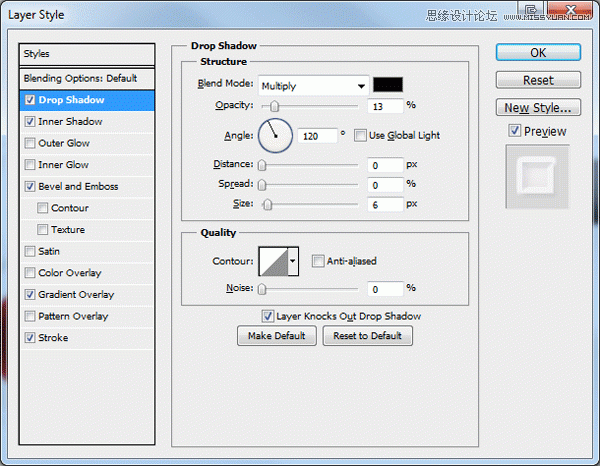Click the New Style button
Viewport: 600px width, 466px height.
538,108
